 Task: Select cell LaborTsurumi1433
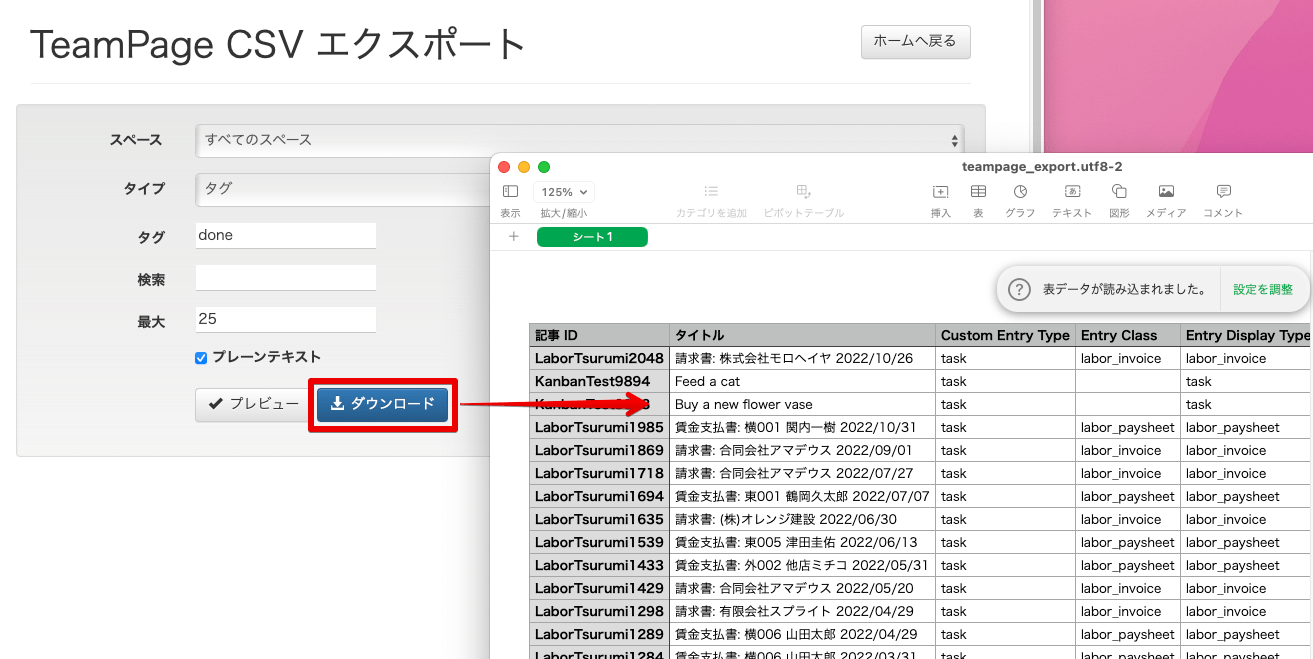(599, 565)
